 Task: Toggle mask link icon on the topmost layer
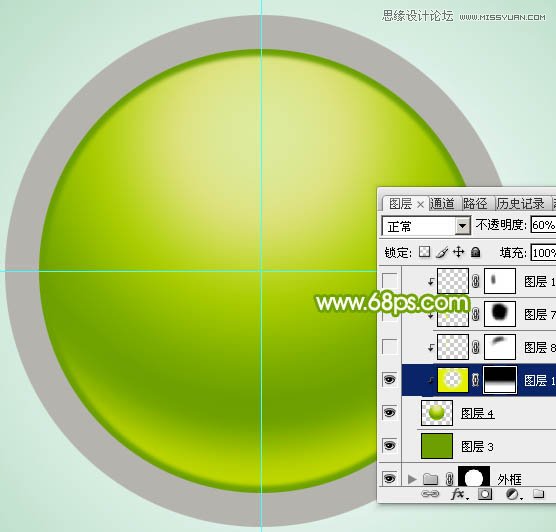(x=476, y=281)
